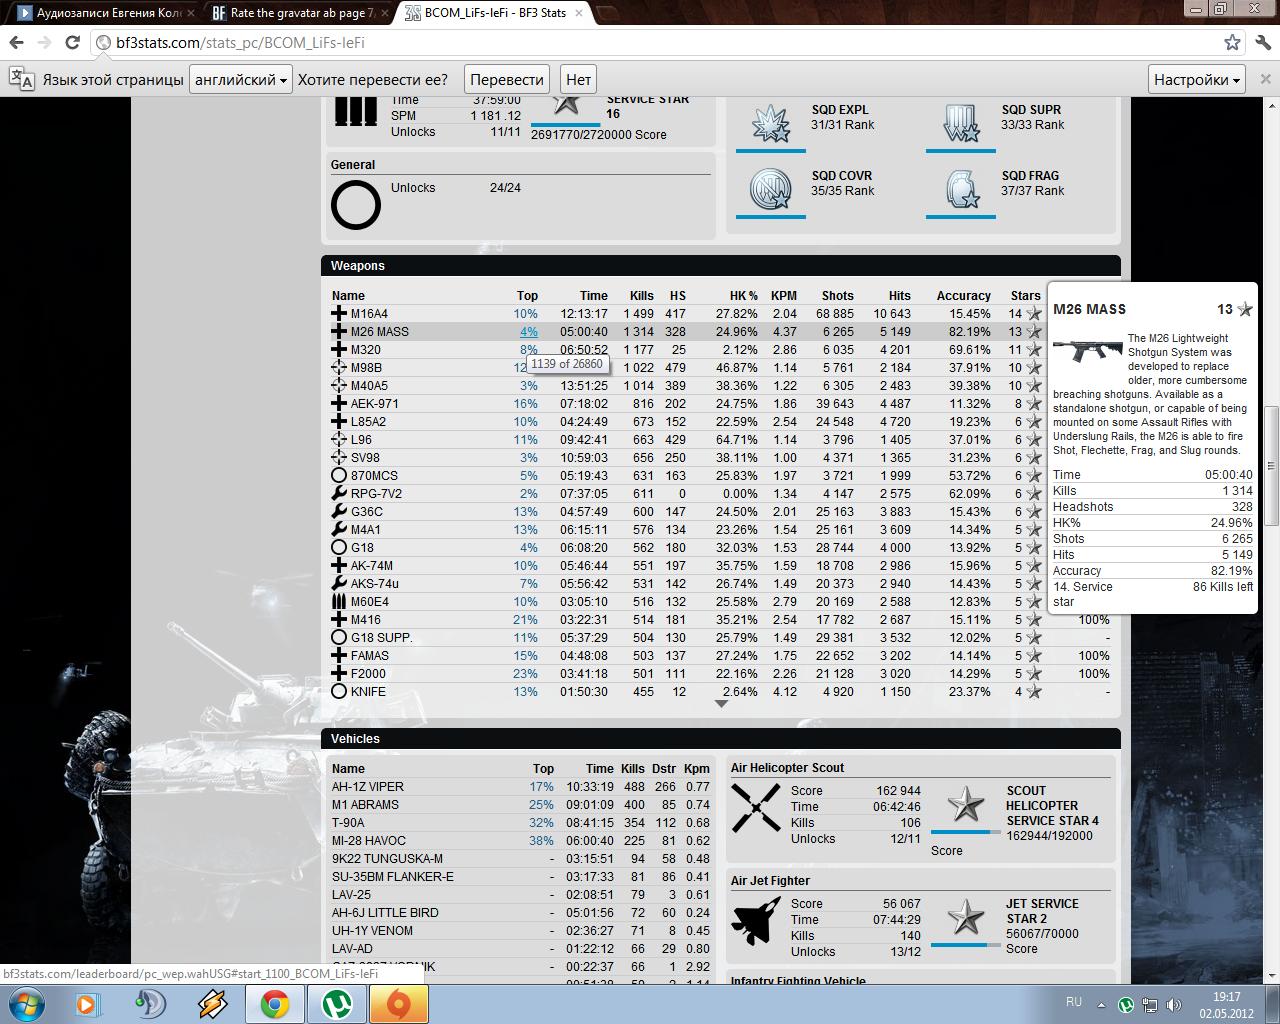This screenshot has height=1024, width=1280.
Task: Open the 17% Top link for AH-1Z VIPER
Action: click(x=542, y=787)
